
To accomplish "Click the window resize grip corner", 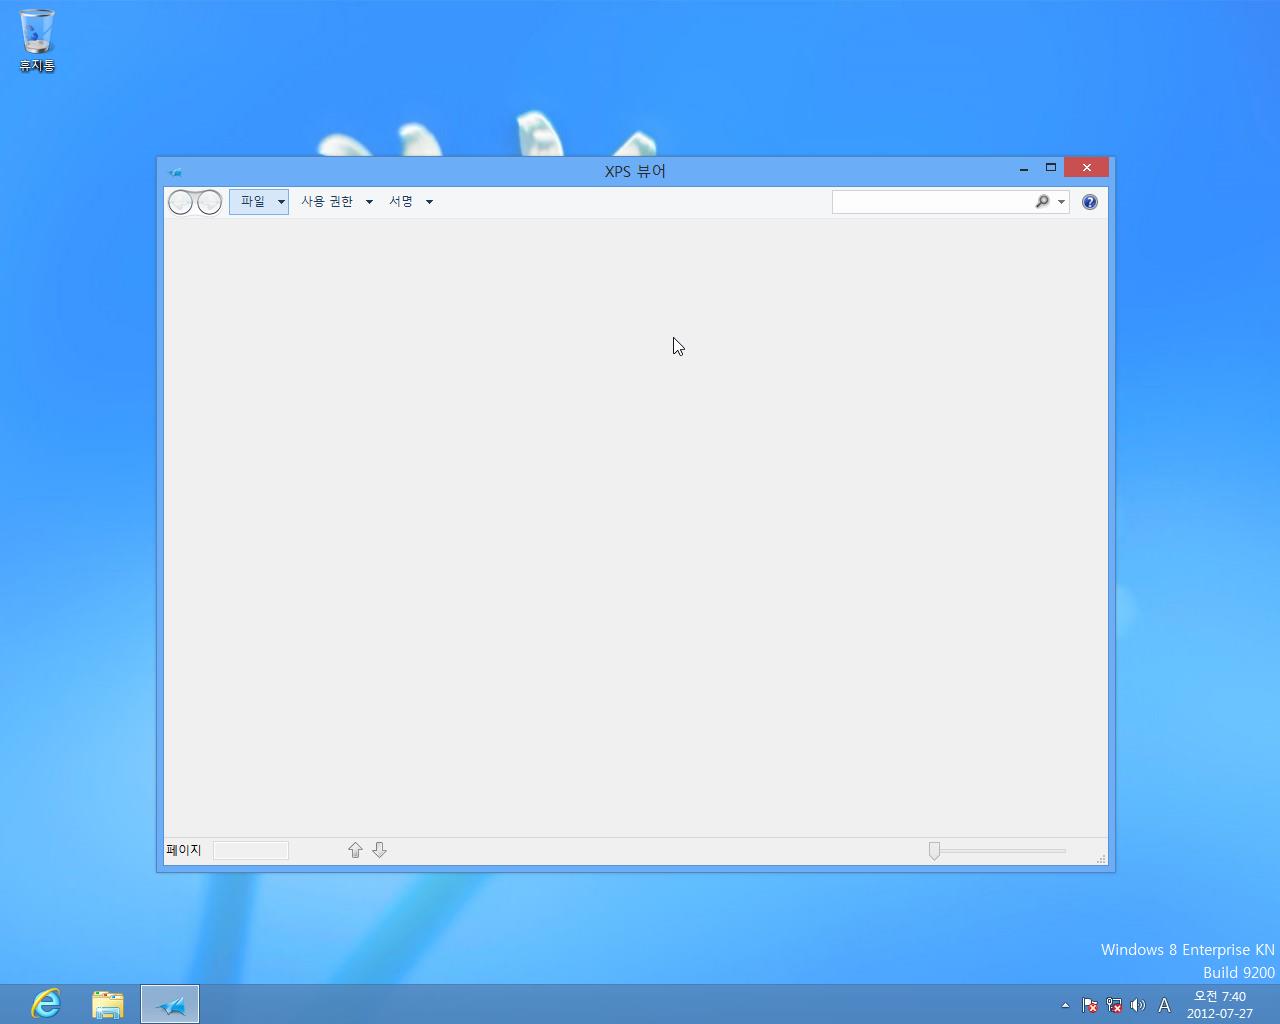I will point(1101,858).
